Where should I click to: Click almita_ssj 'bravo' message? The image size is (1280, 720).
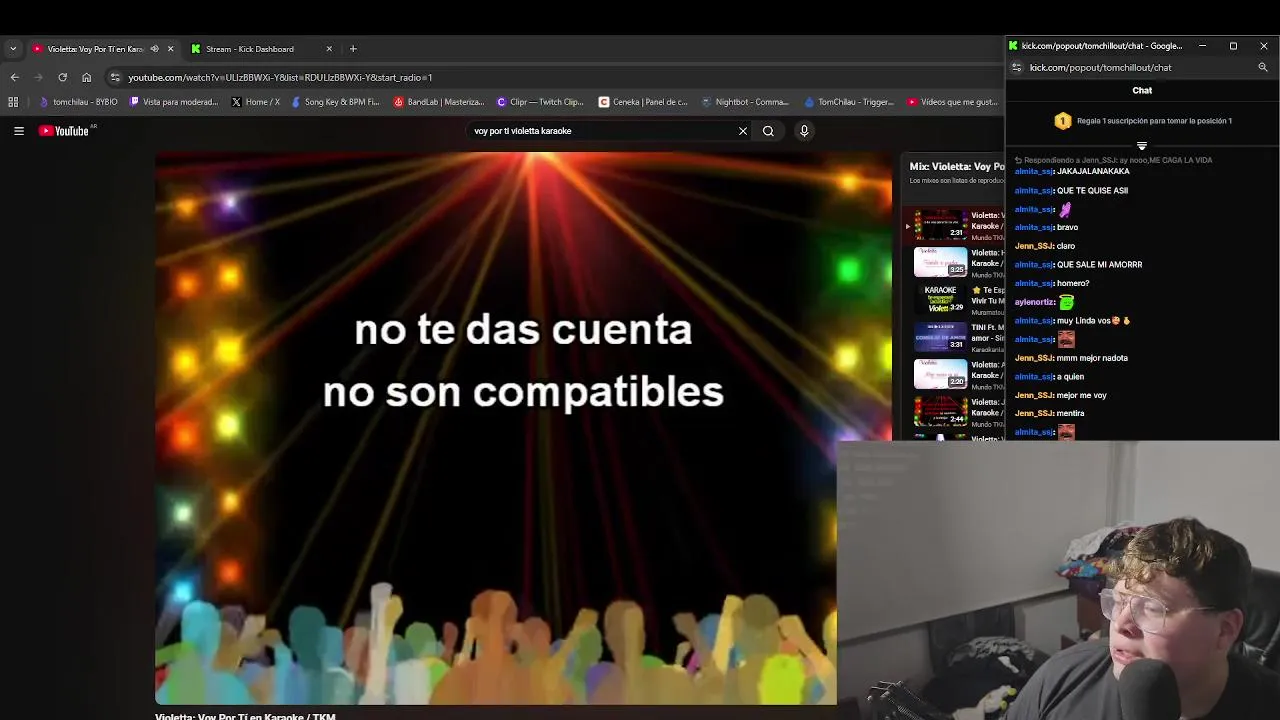(x=1067, y=228)
